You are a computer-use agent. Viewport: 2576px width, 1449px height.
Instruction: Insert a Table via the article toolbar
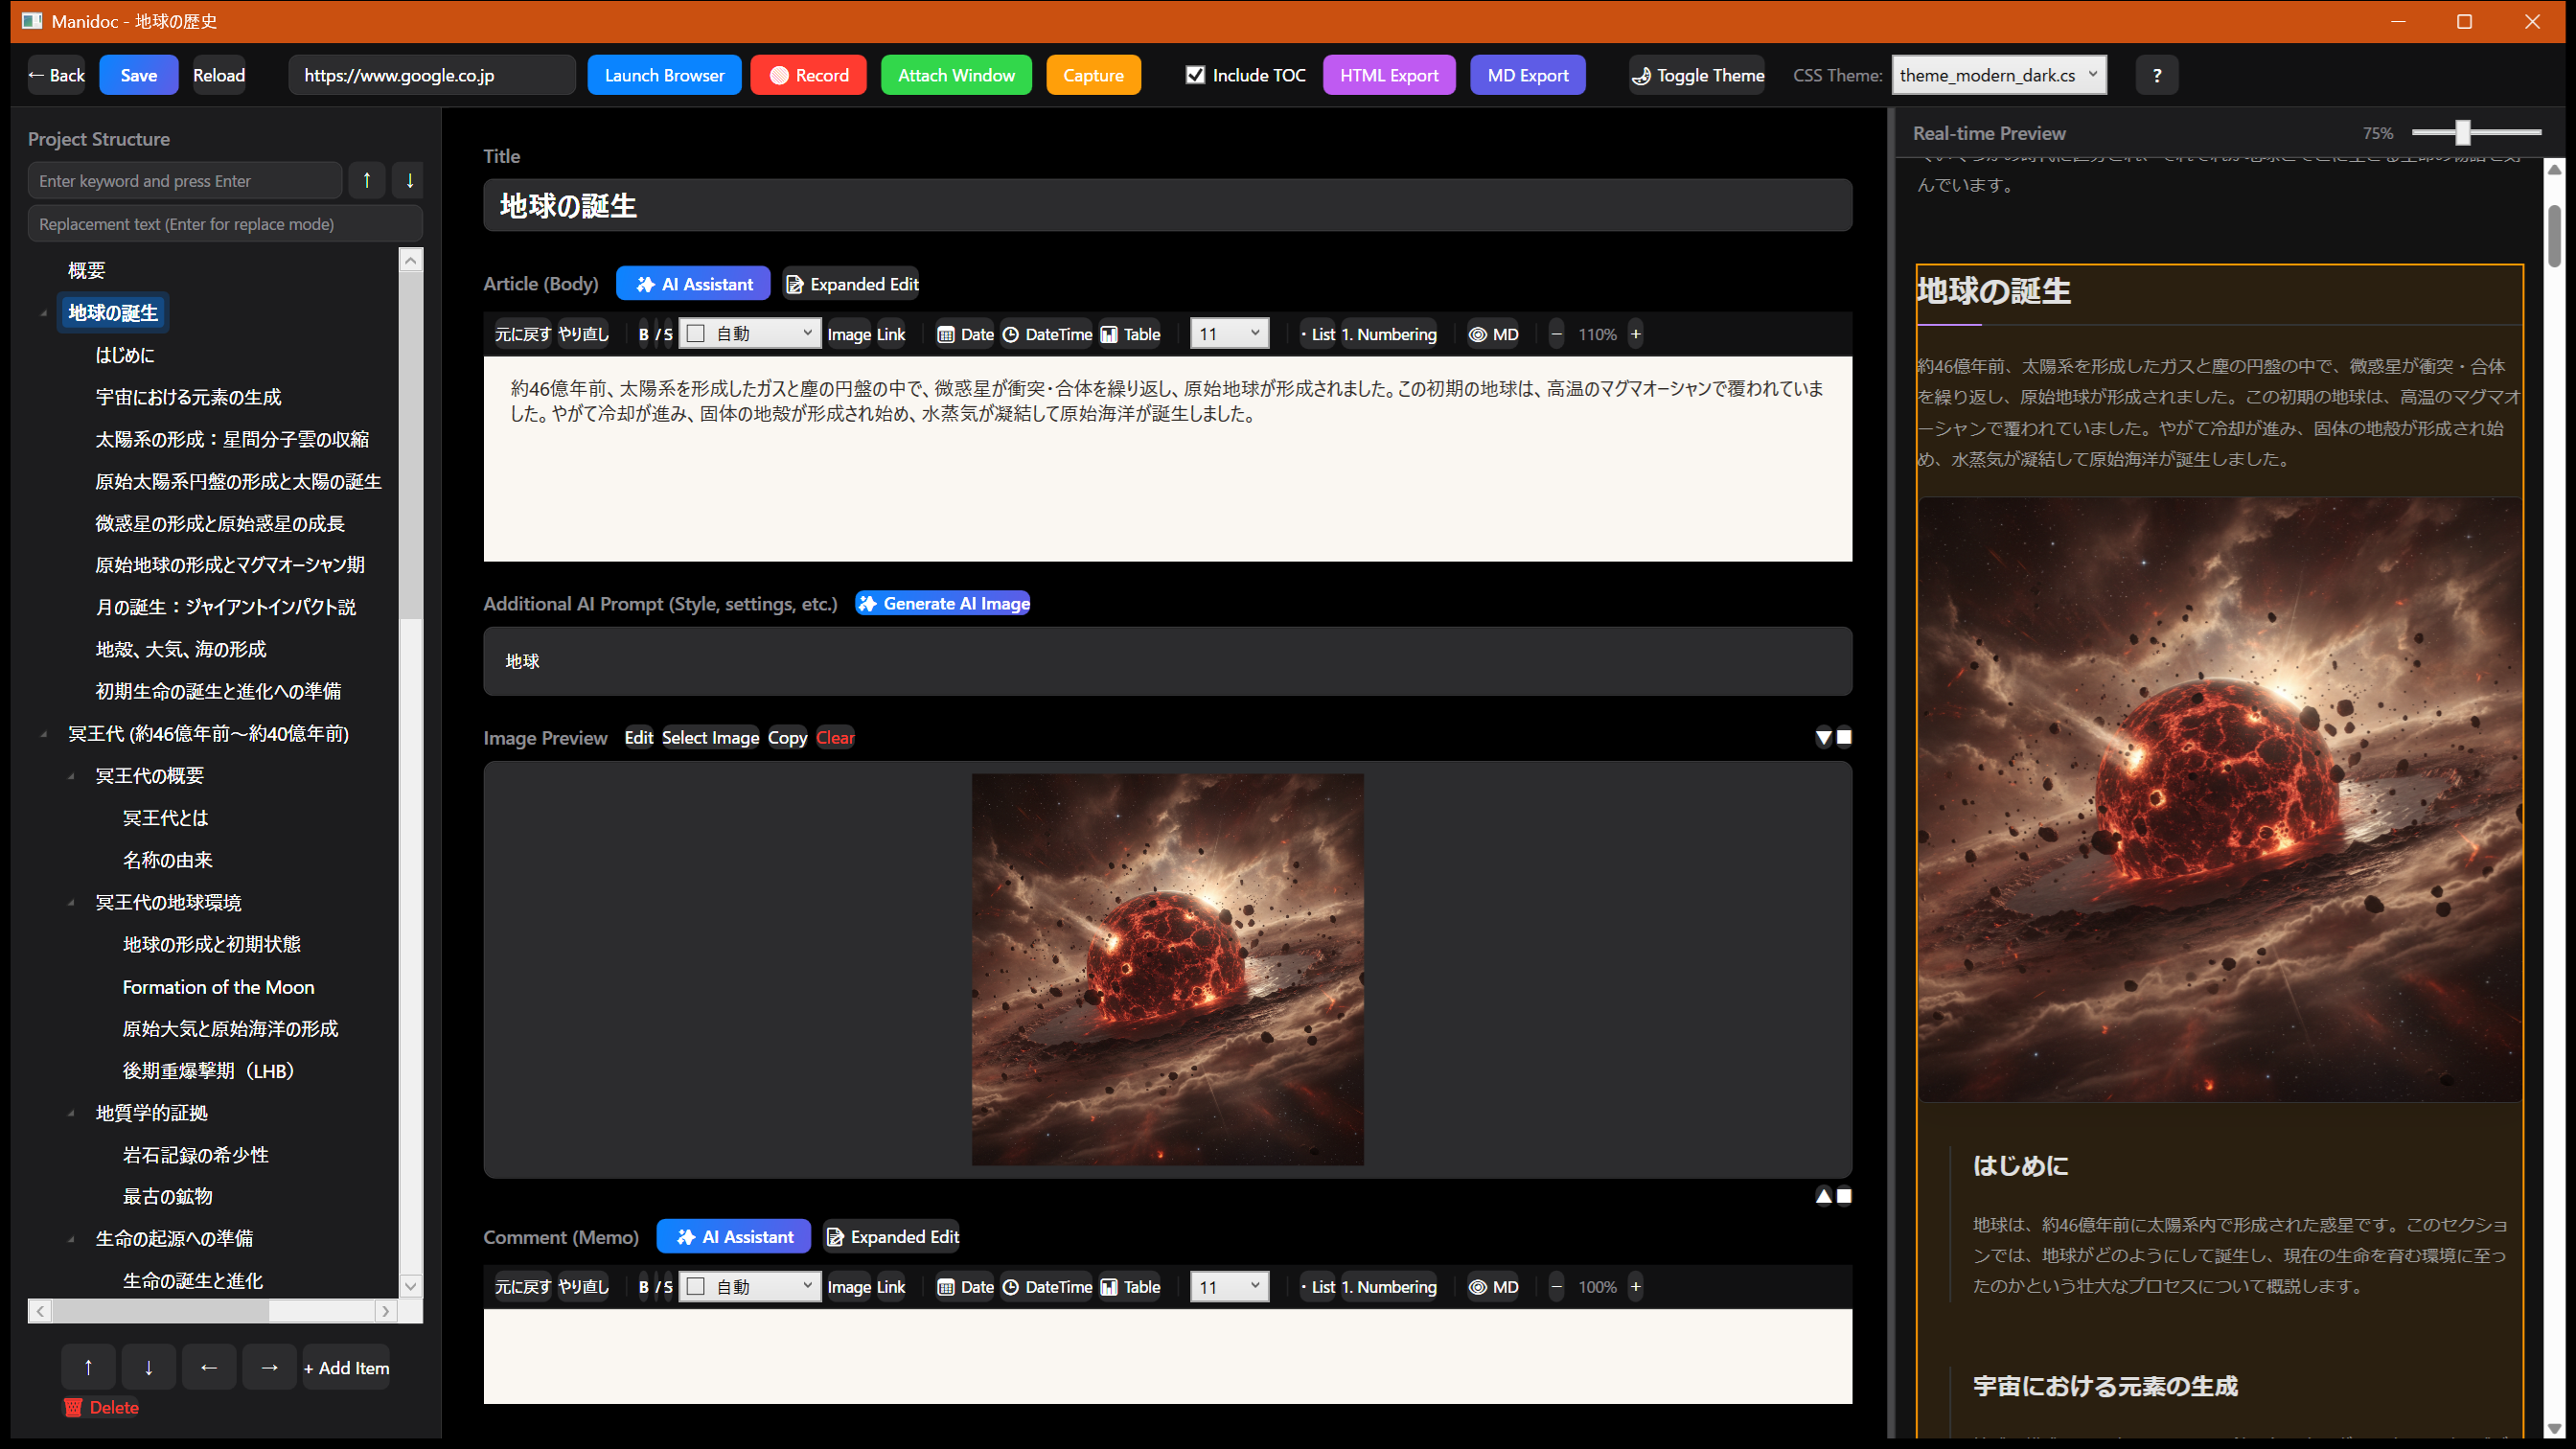tap(1129, 334)
